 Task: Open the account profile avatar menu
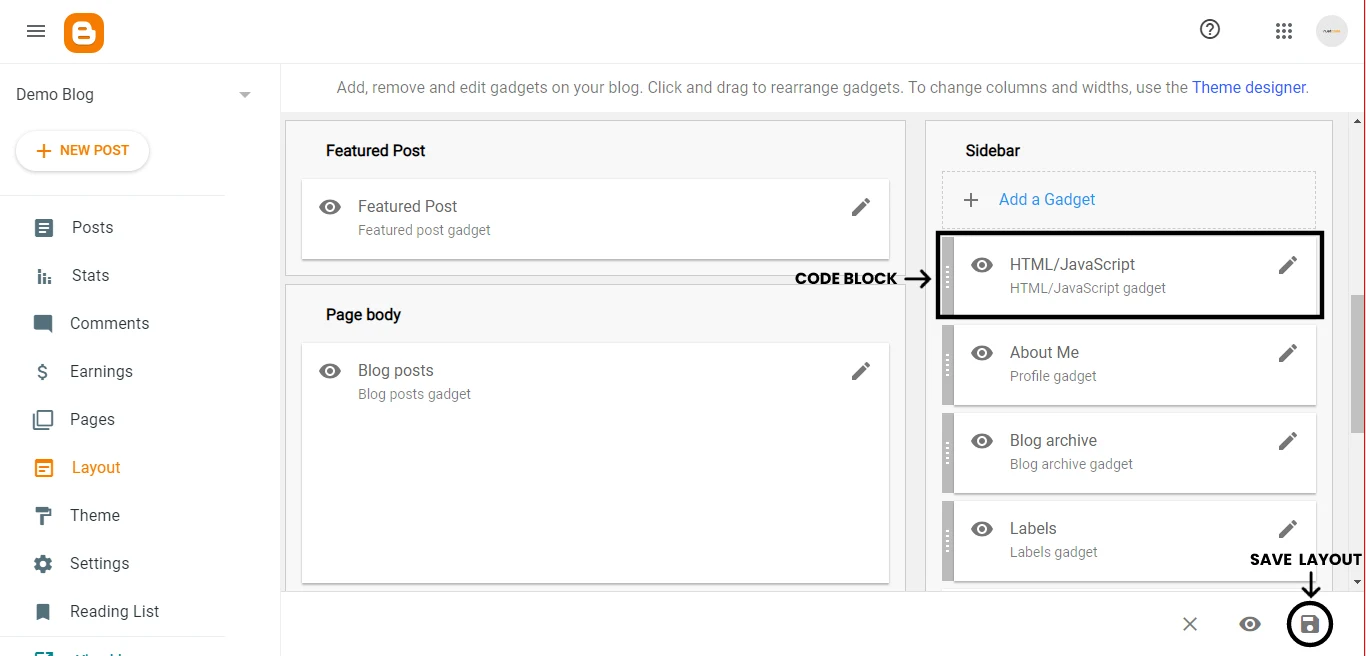click(1332, 31)
